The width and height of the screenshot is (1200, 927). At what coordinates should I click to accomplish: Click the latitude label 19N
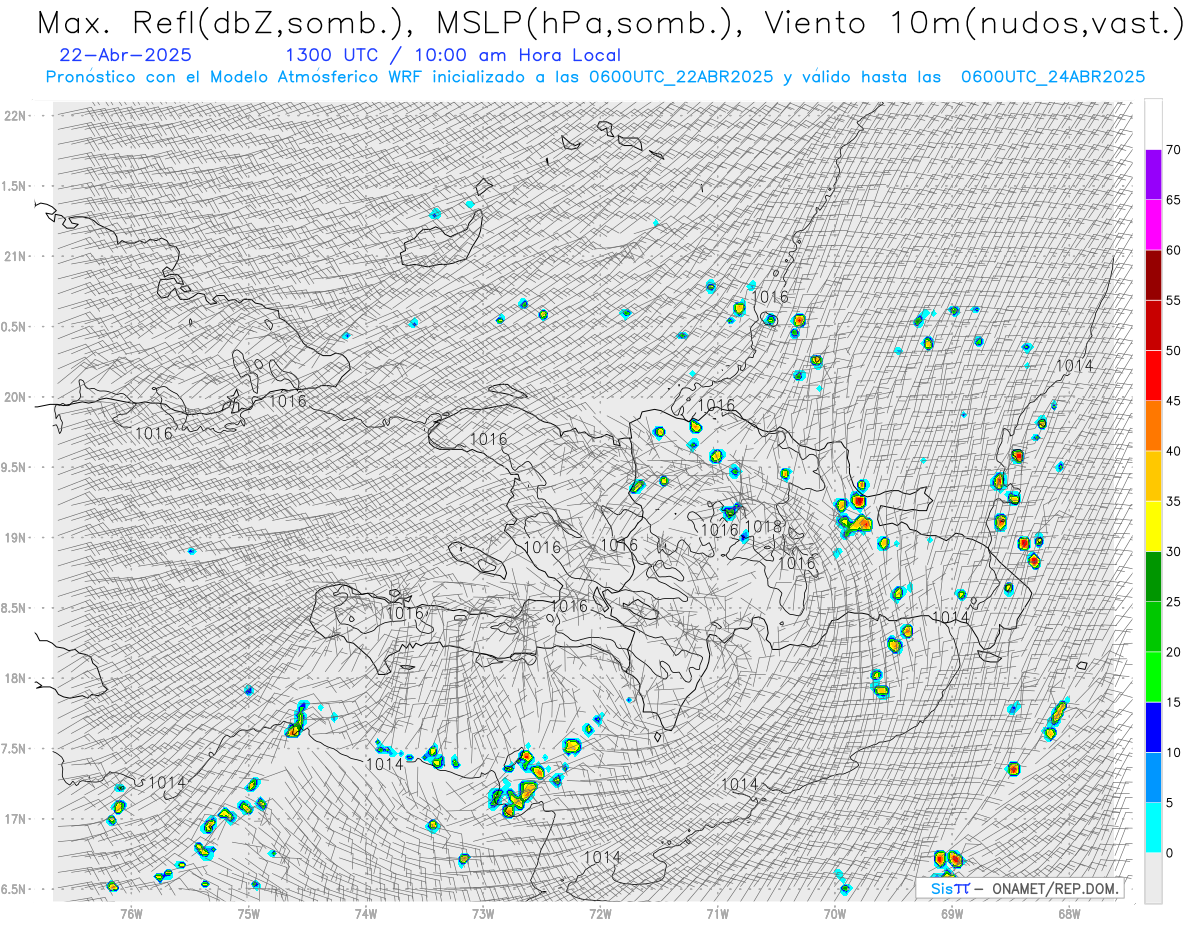(x=14, y=537)
